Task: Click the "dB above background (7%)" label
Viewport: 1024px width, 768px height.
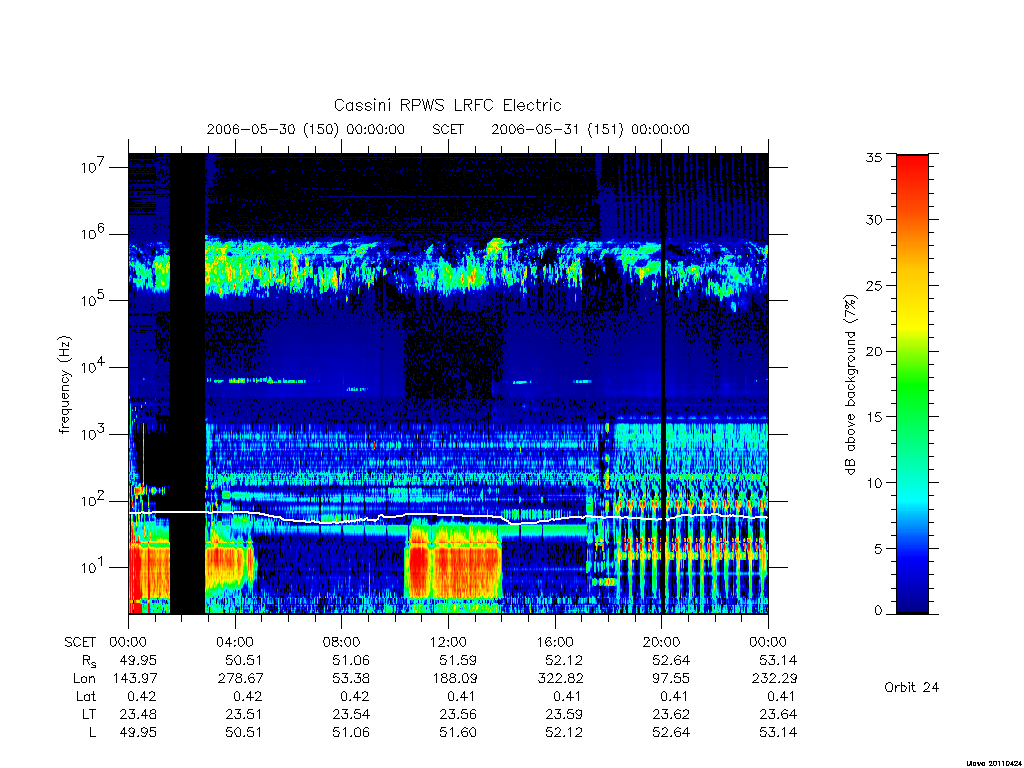Action: [x=850, y=384]
